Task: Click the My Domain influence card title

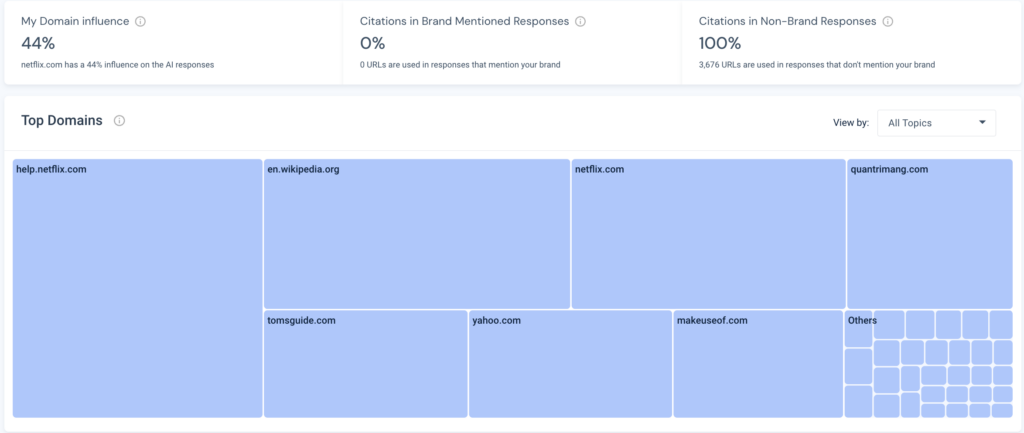Action: coord(76,21)
